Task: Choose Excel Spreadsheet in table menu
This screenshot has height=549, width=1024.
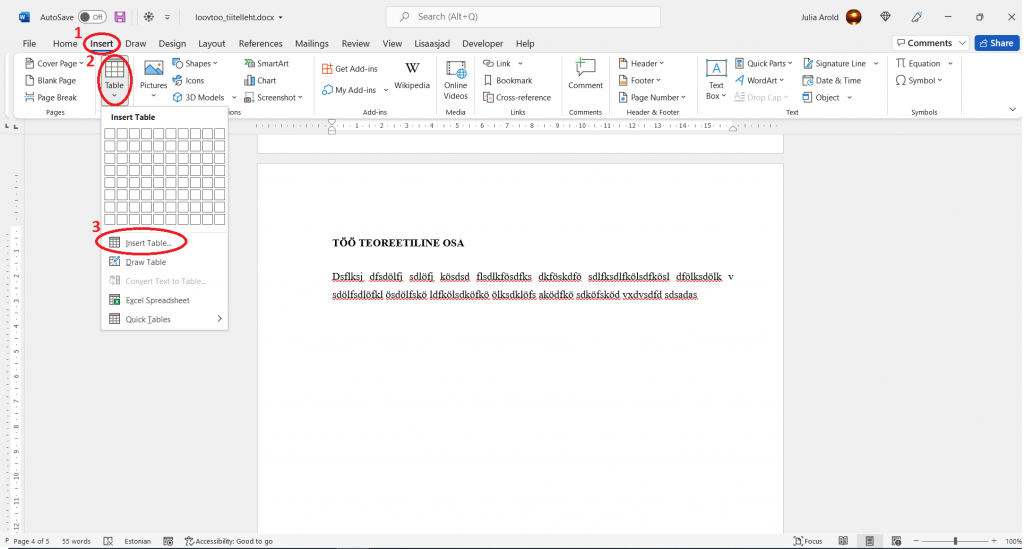Action: click(x=164, y=300)
